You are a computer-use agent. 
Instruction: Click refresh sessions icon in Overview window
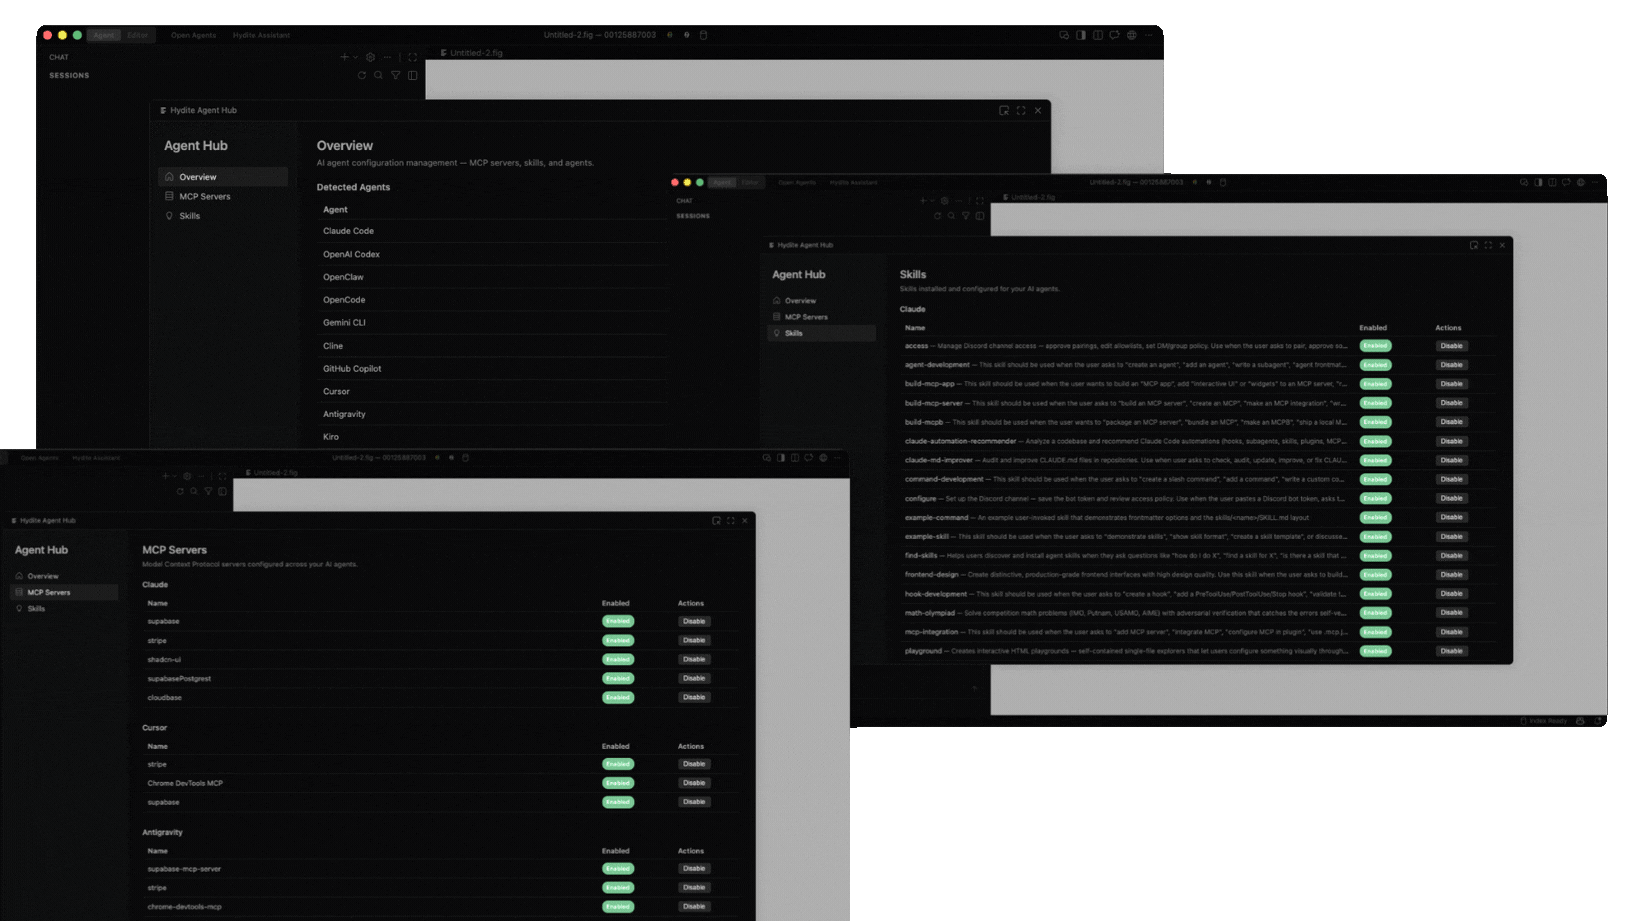(362, 75)
